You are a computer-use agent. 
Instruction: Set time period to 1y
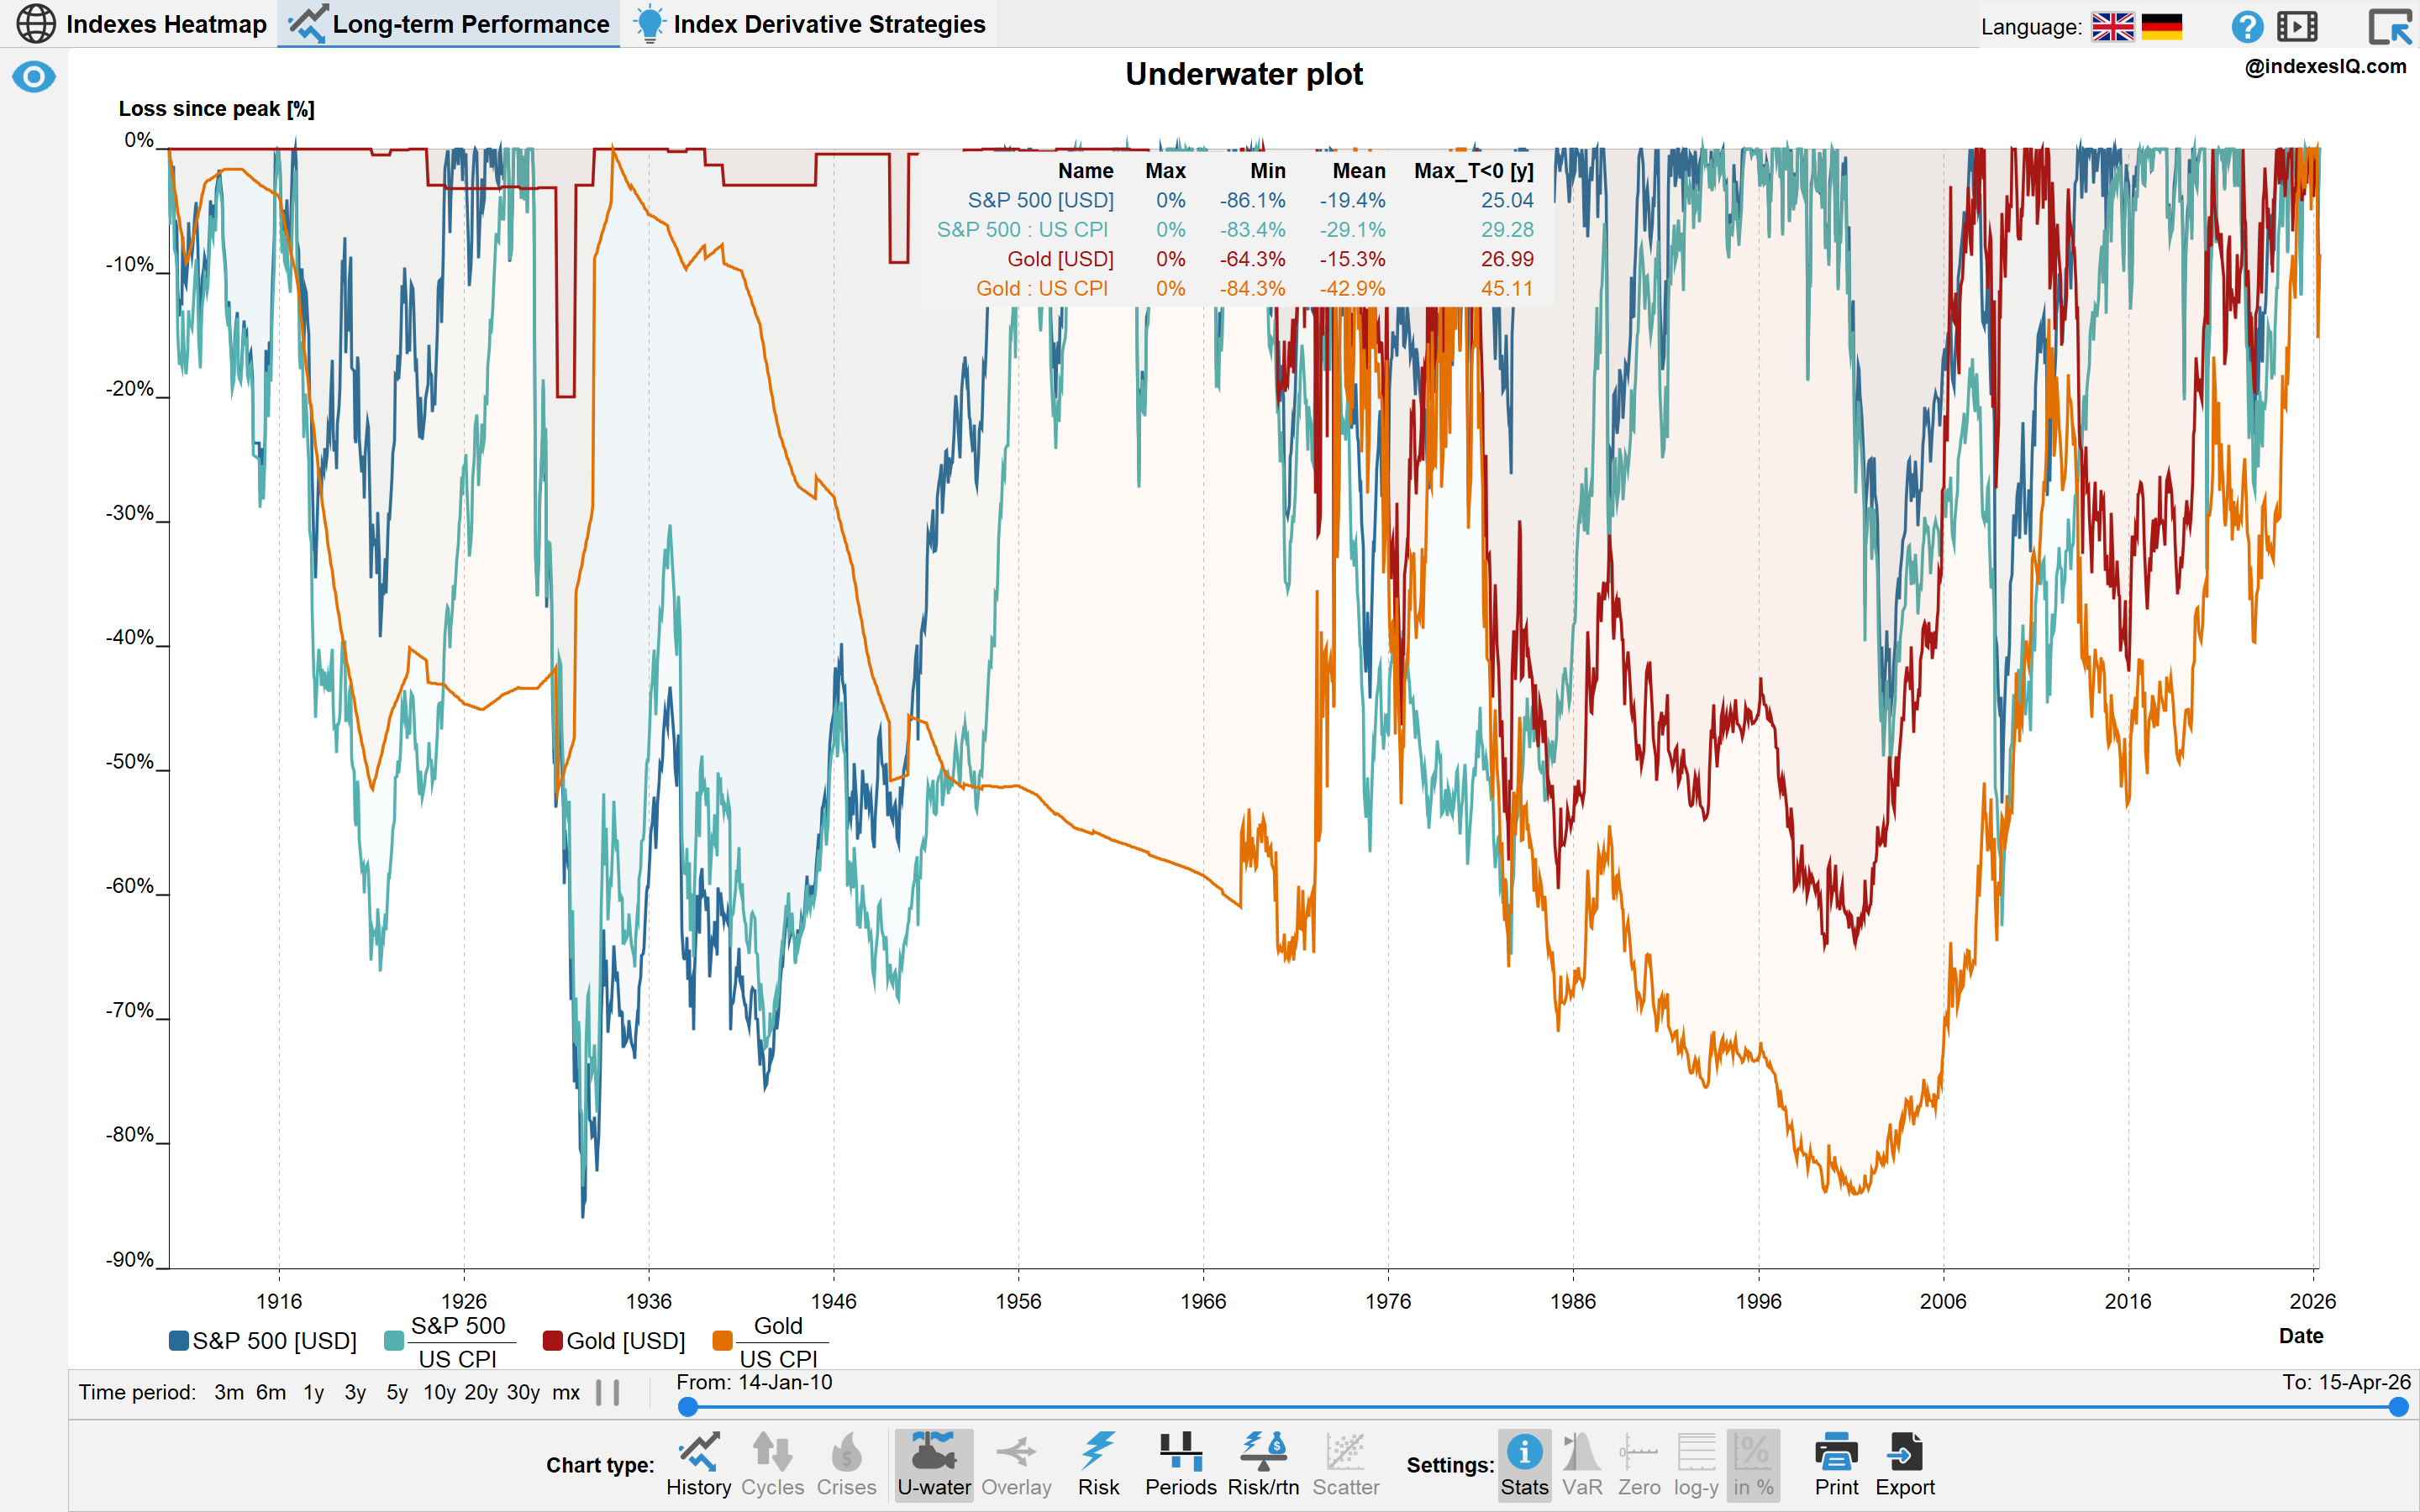[x=314, y=1392]
